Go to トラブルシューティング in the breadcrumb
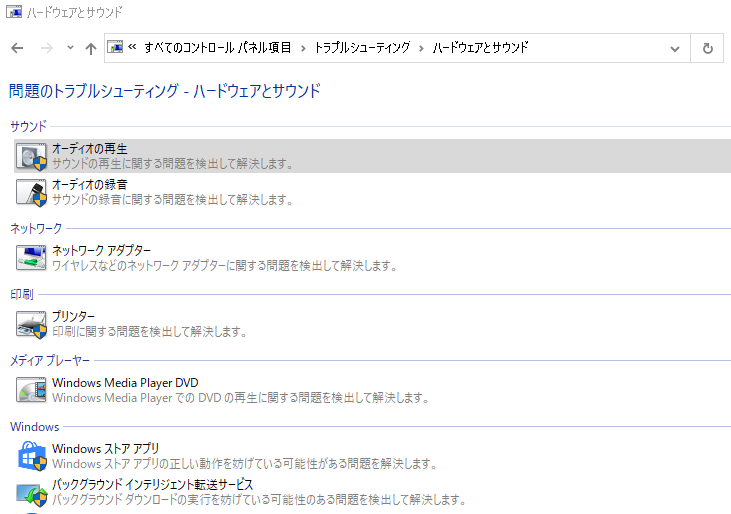This screenshot has width=731, height=514. tap(361, 48)
